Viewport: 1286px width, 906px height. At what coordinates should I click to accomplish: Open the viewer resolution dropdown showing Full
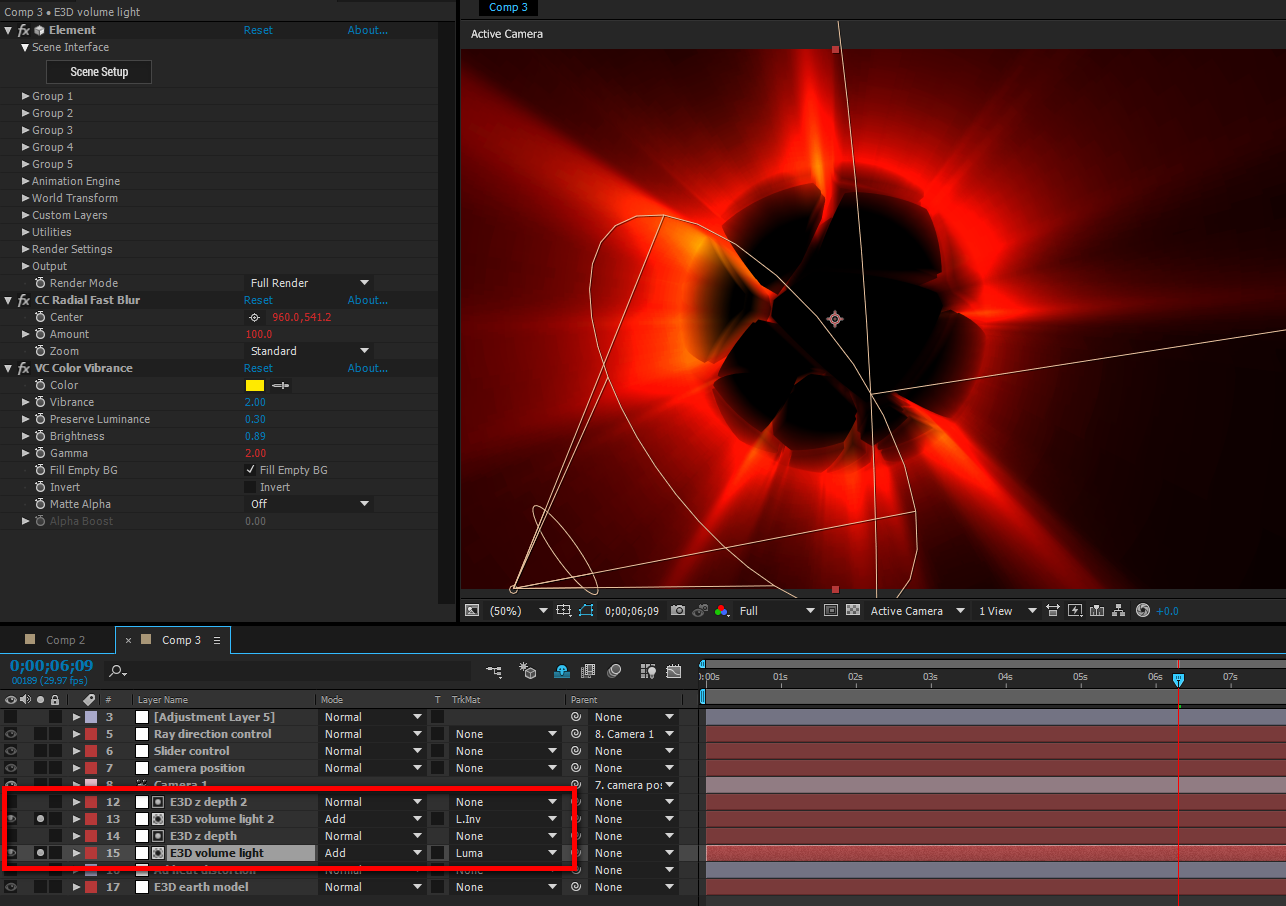point(777,610)
